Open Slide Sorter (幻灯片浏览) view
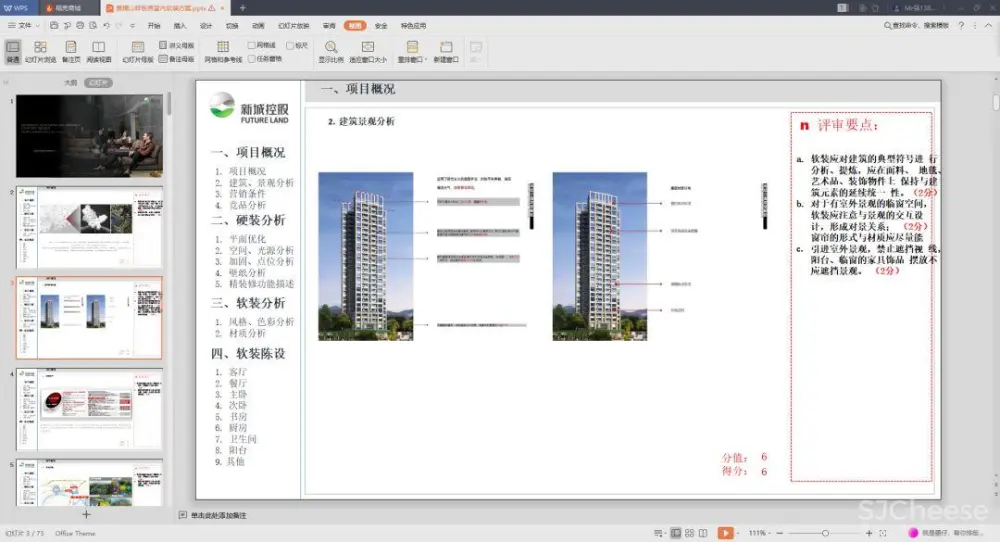This screenshot has height=542, width=1000. 40,51
